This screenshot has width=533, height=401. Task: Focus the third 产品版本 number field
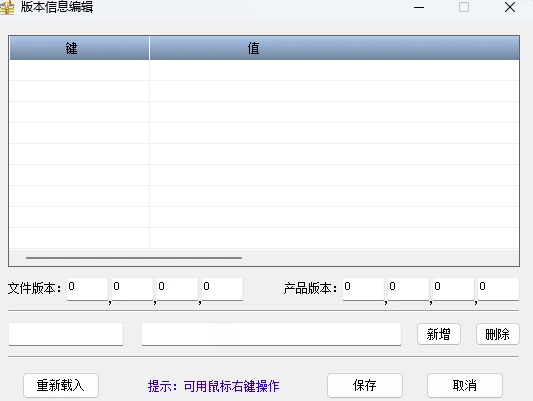click(453, 289)
